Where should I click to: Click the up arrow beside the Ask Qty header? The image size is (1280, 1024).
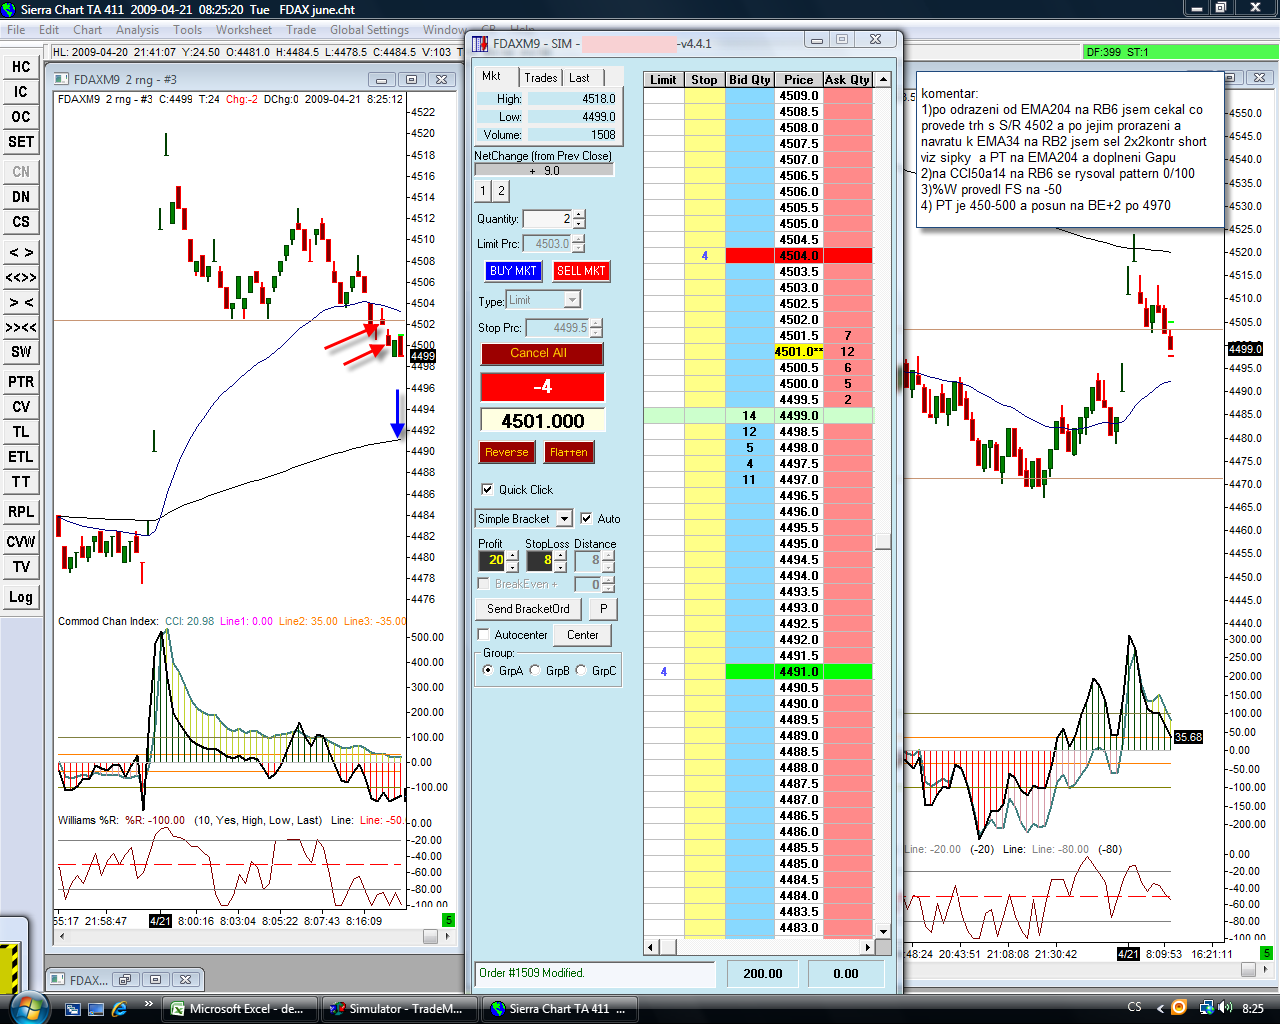point(882,80)
